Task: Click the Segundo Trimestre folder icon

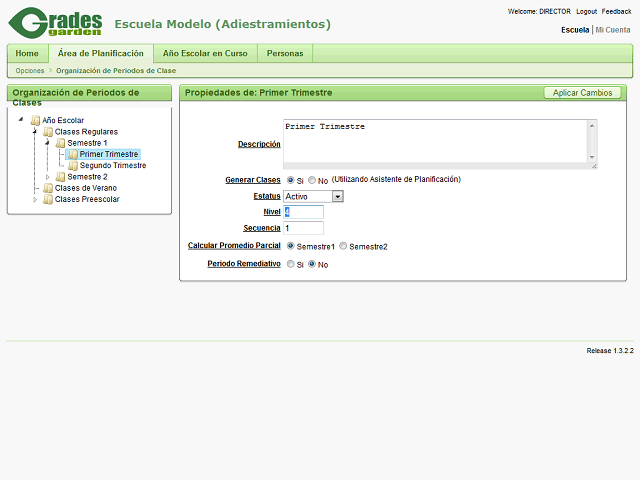Action: (73, 166)
